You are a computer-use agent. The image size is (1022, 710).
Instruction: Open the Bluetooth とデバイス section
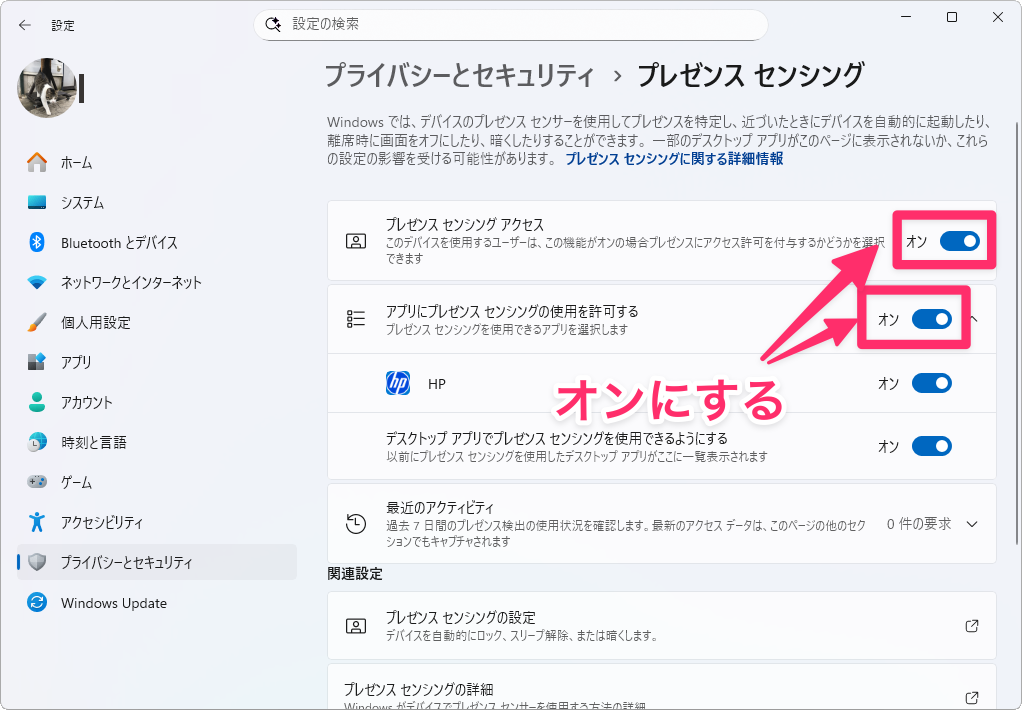(x=118, y=243)
